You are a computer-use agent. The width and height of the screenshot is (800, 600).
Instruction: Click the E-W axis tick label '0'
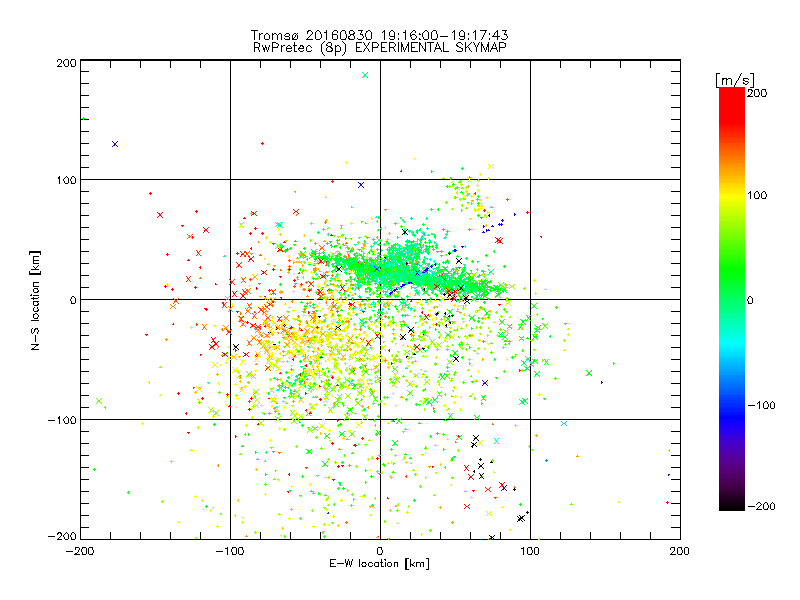pyautogui.click(x=380, y=551)
